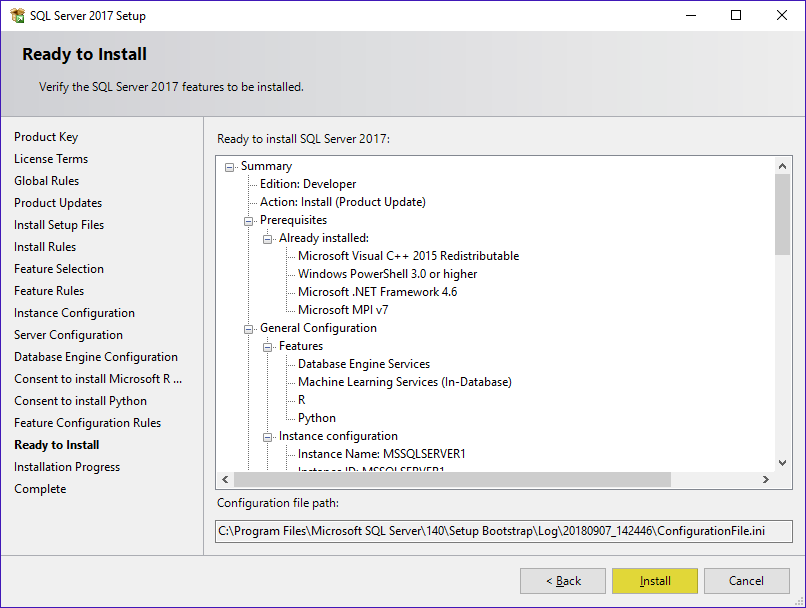The height and width of the screenshot is (608, 806).
Task: Maximize the SQL Server Setup window
Action: coord(736,15)
